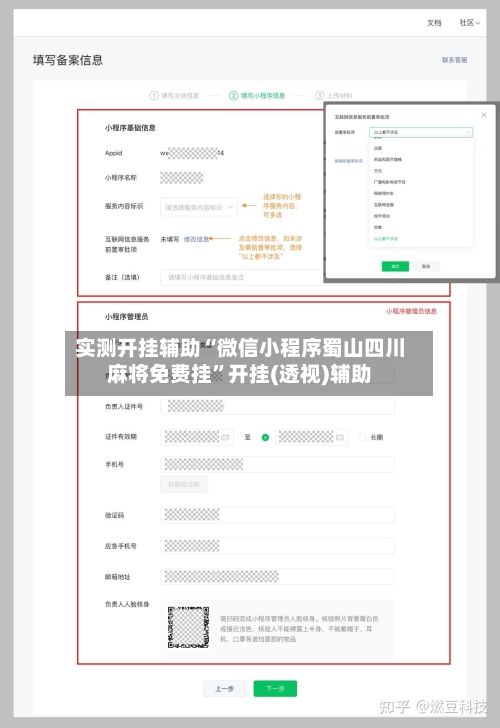Image resolution: width=500 pixels, height=728 pixels.
Task: Select 宗教 option in list
Action: click(x=378, y=228)
